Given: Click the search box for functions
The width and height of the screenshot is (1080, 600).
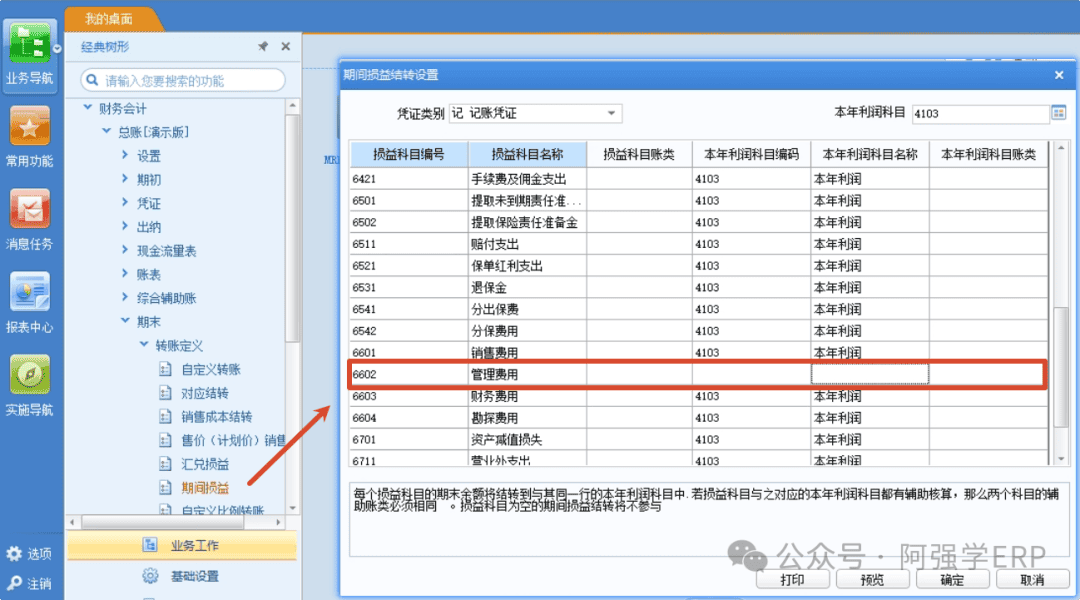Looking at the screenshot, I should (183, 81).
